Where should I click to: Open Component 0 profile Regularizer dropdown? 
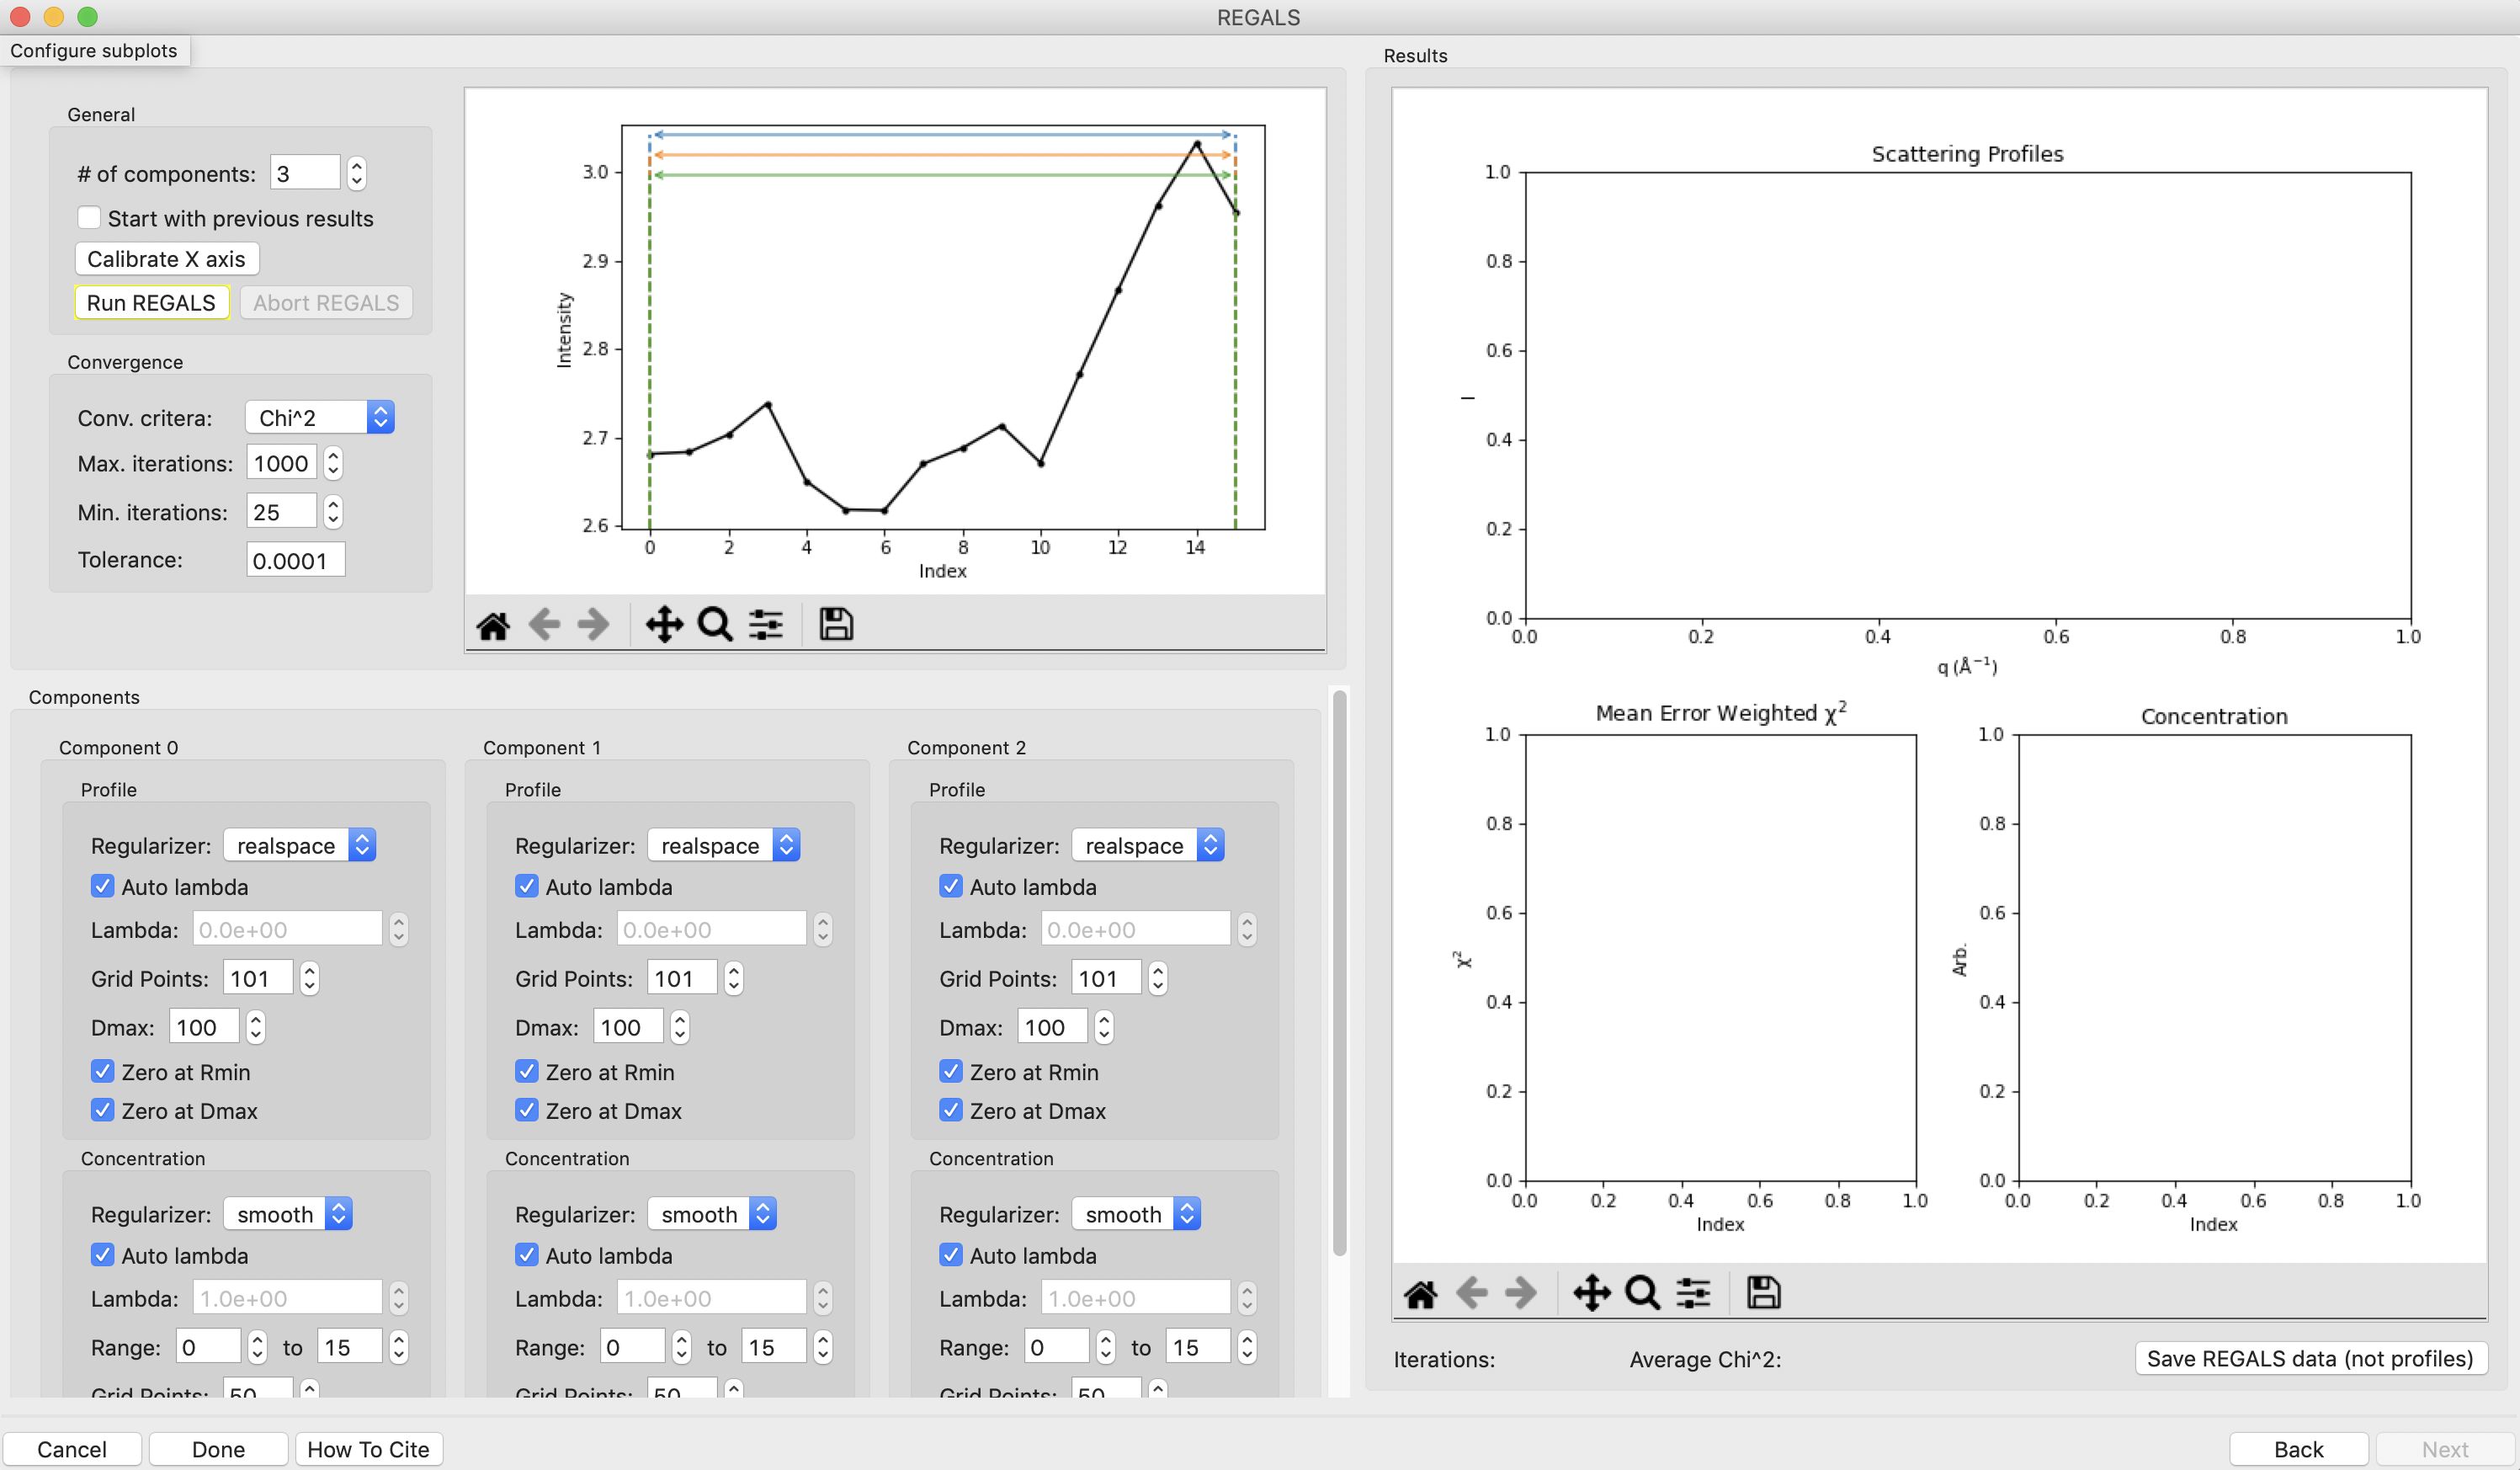click(300, 846)
